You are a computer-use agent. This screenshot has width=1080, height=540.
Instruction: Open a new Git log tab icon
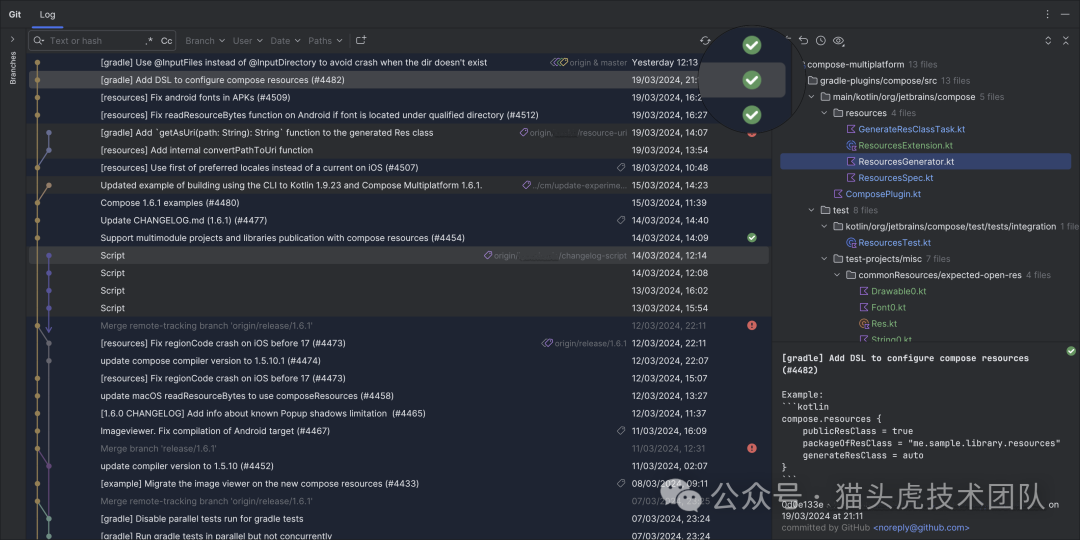[361, 41]
